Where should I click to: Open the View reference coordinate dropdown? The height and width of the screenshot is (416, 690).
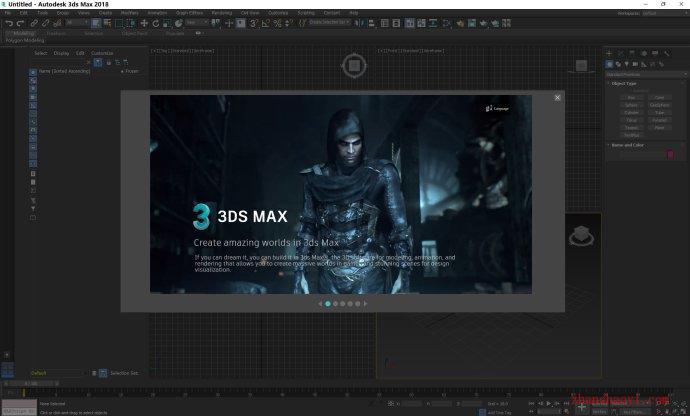pyautogui.click(x=196, y=22)
